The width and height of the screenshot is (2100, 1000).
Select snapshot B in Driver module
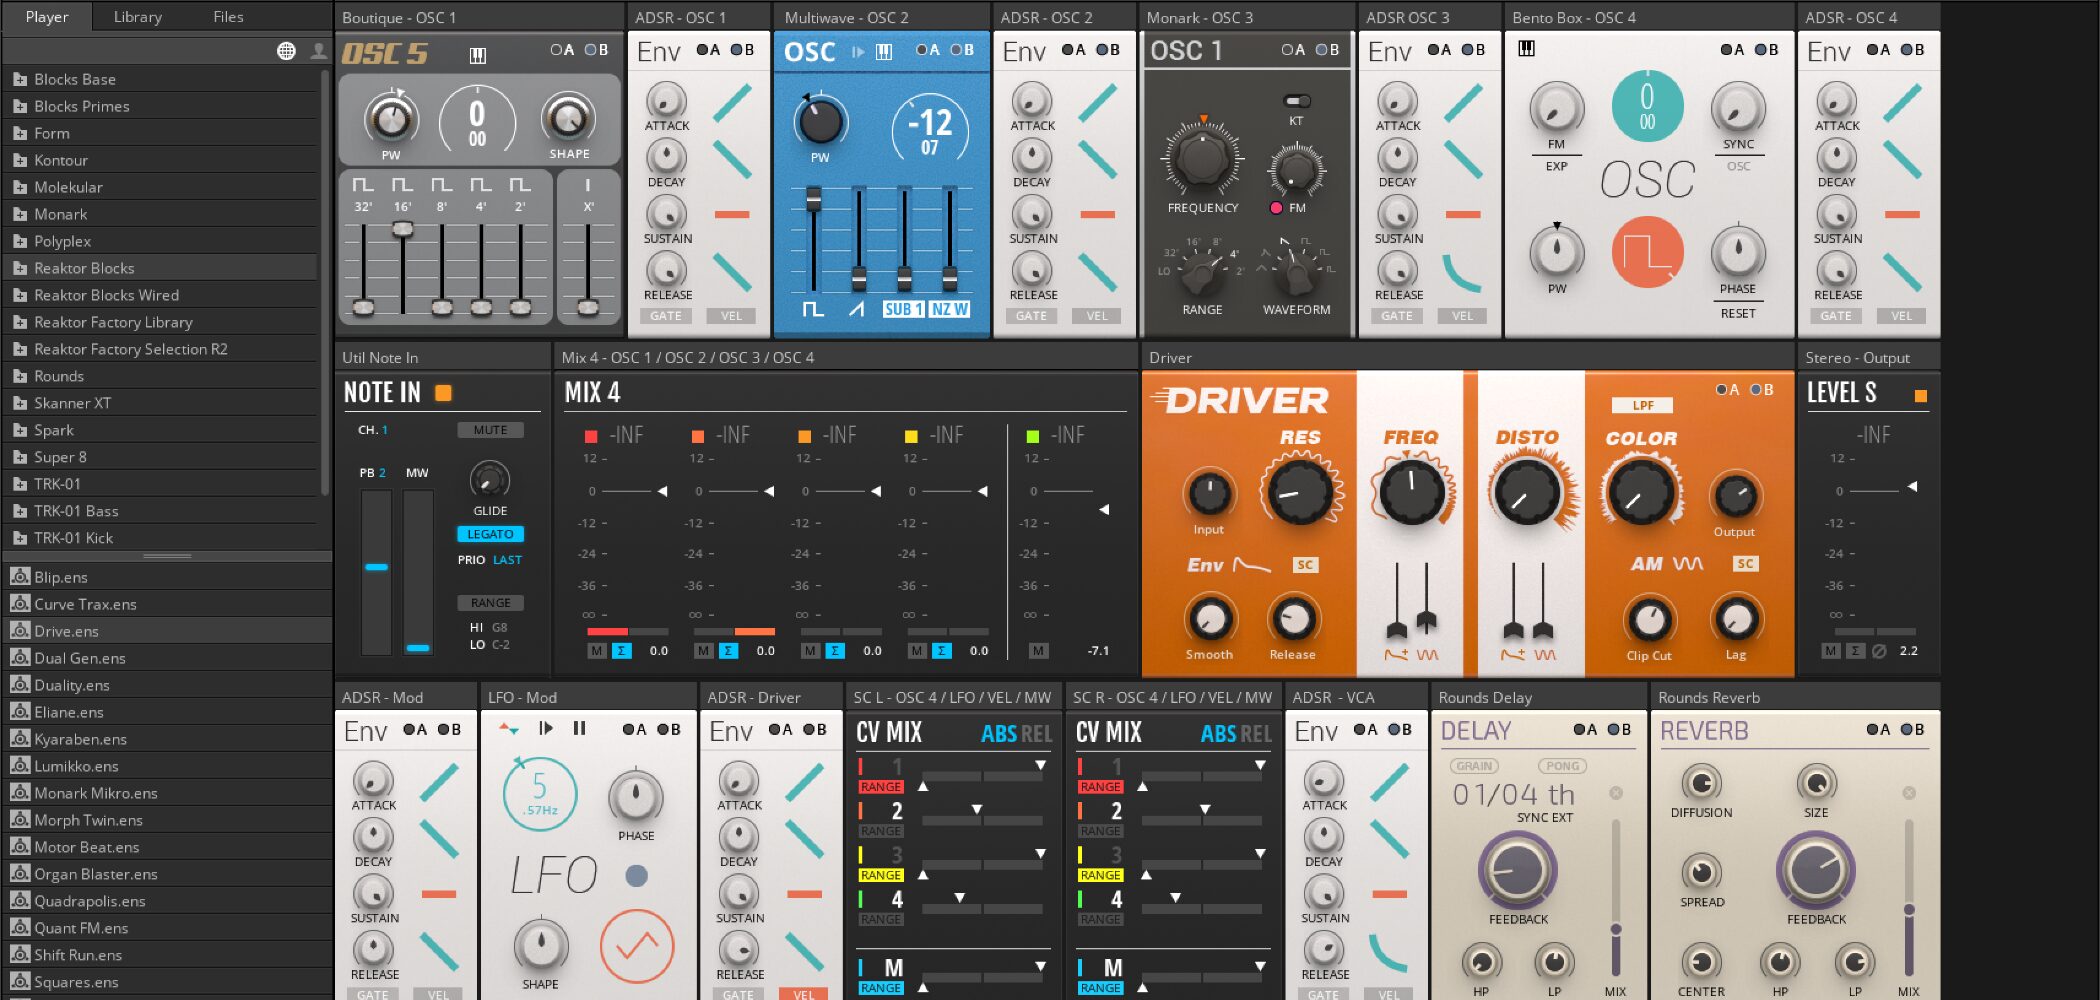pos(1761,390)
